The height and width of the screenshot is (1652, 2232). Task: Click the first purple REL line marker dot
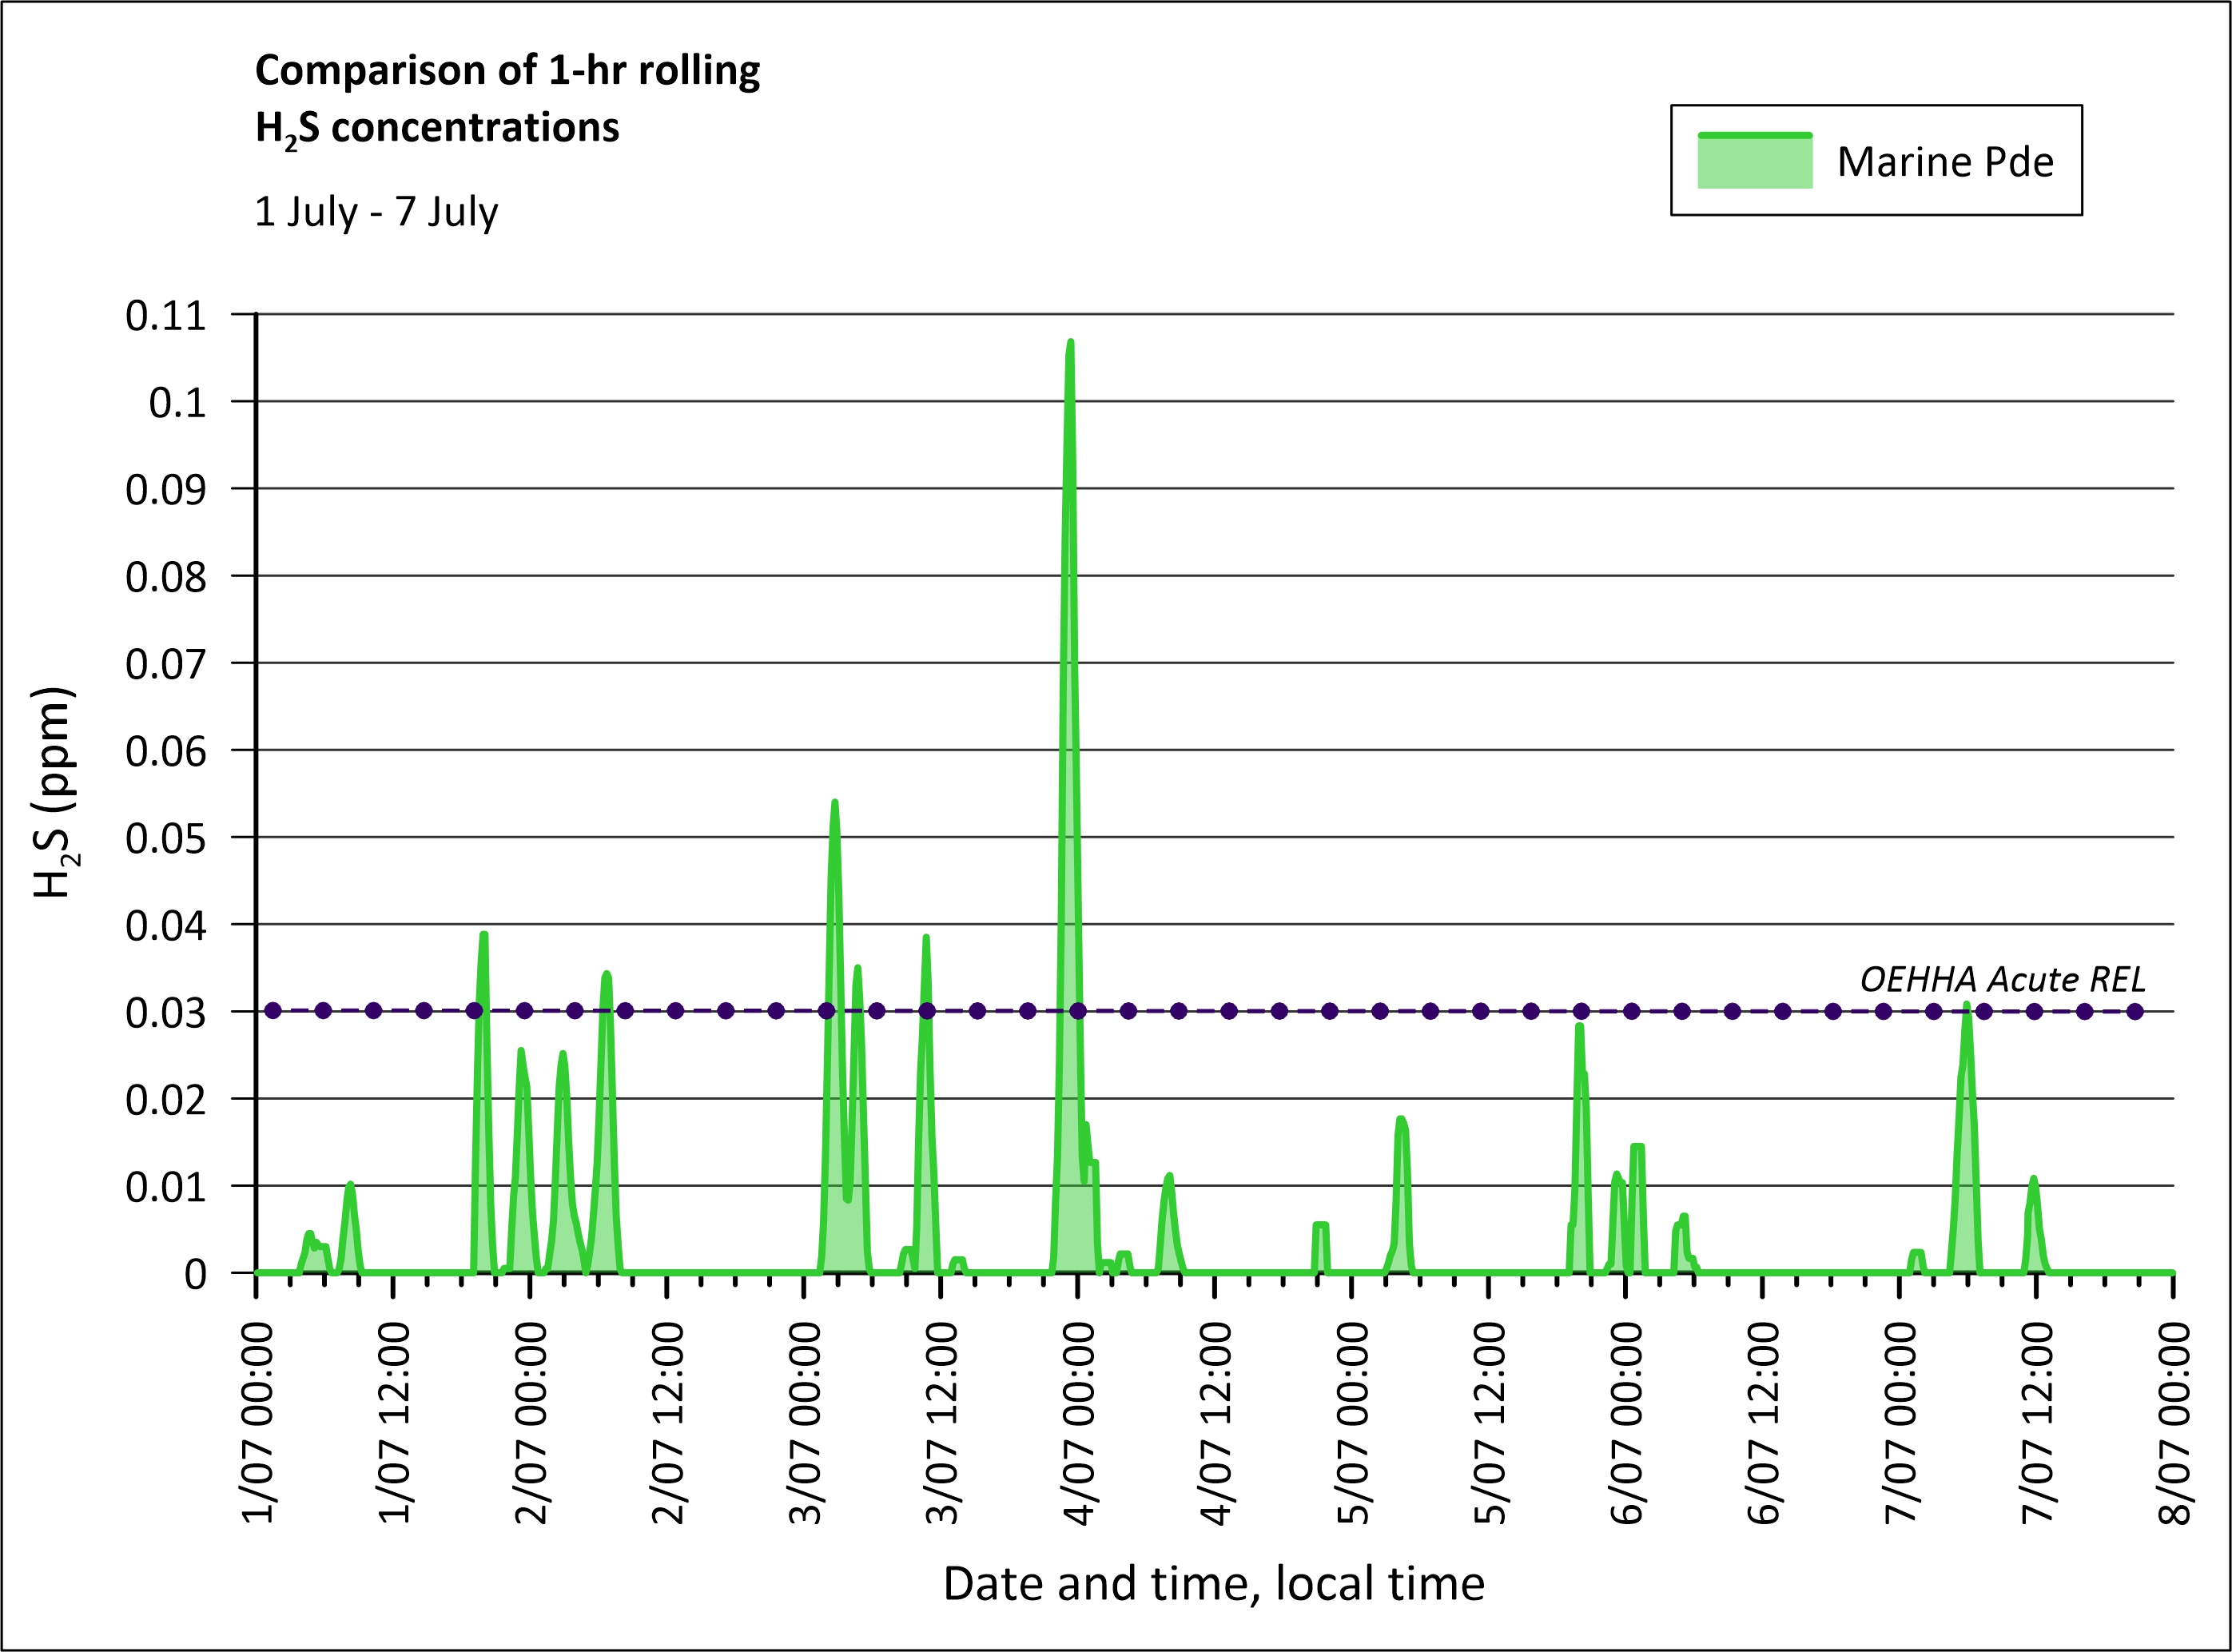pyautogui.click(x=273, y=1011)
